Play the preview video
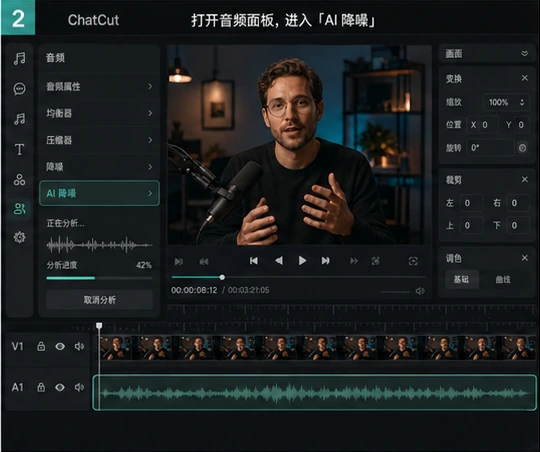The image size is (540, 452). (302, 261)
